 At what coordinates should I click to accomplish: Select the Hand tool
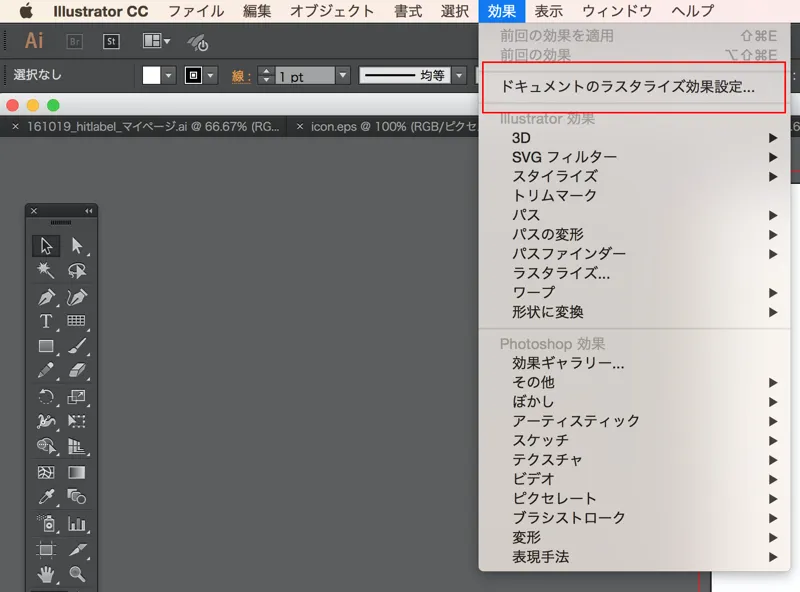[x=46, y=574]
